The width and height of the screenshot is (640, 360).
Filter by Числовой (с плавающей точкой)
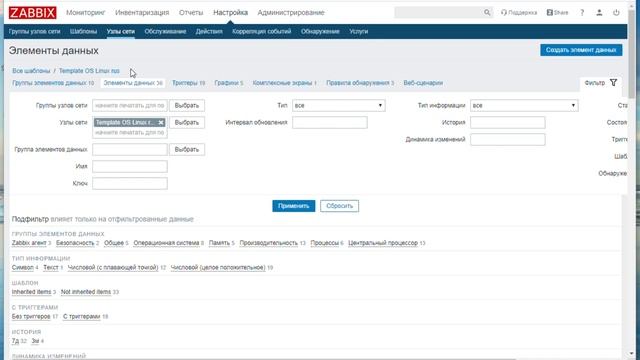pos(113,267)
